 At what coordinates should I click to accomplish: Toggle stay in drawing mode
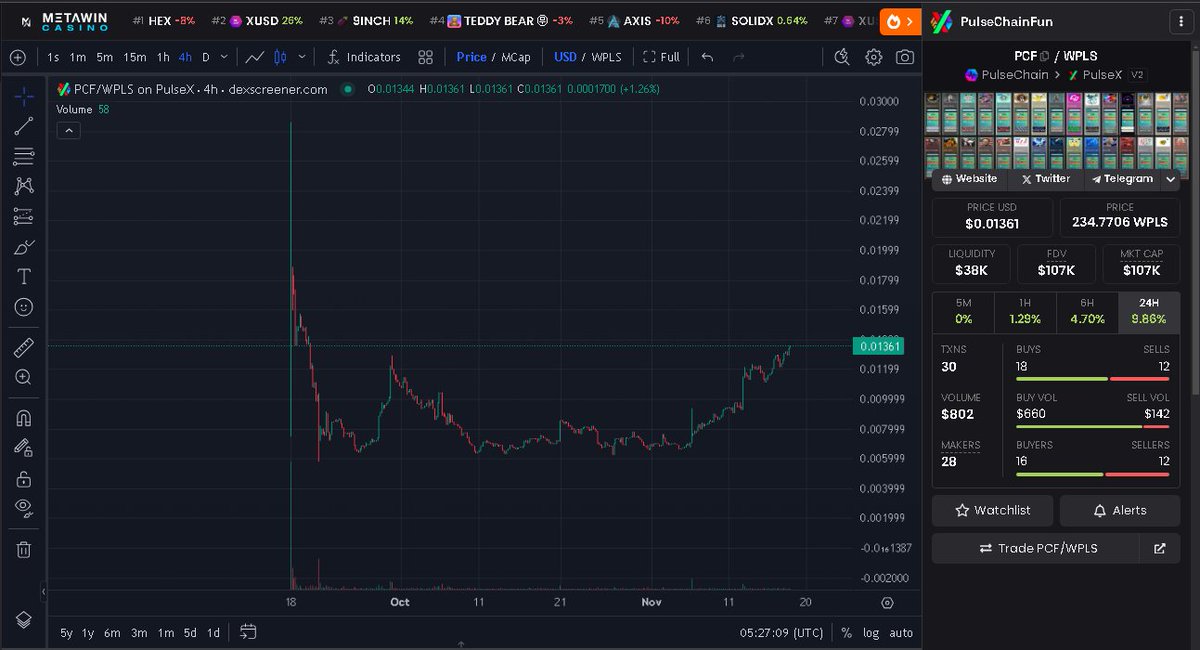24,448
